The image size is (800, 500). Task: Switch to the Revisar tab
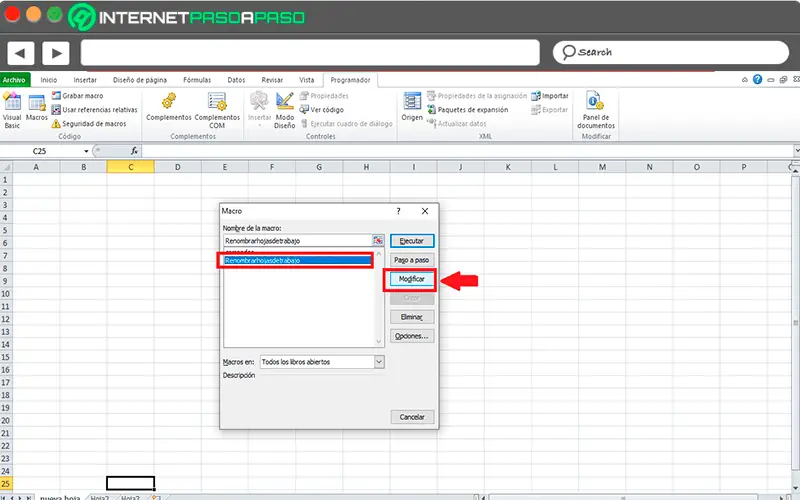(x=272, y=80)
